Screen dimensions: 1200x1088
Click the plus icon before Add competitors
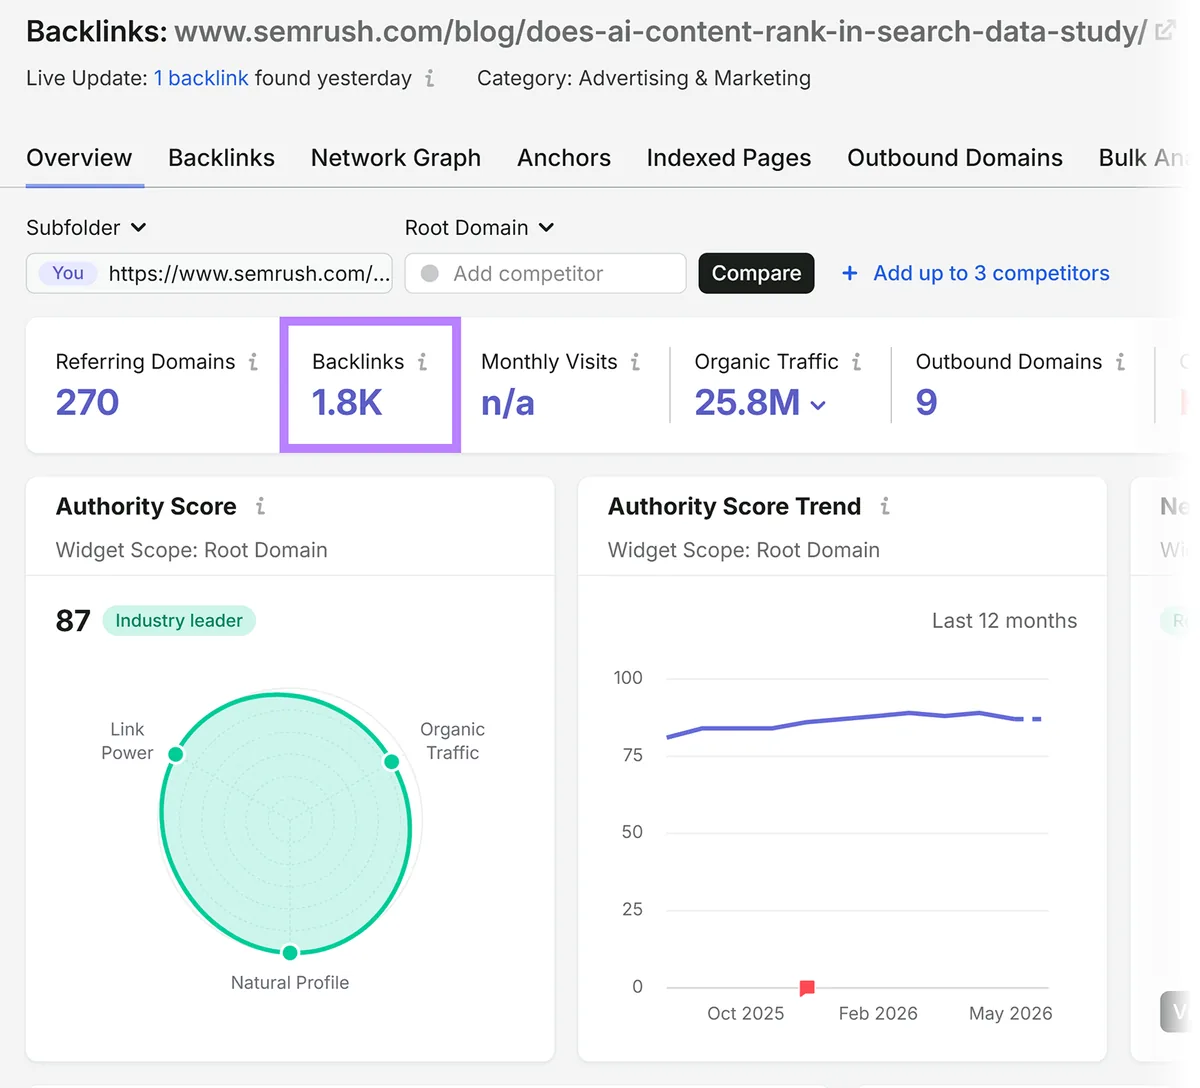[850, 273]
